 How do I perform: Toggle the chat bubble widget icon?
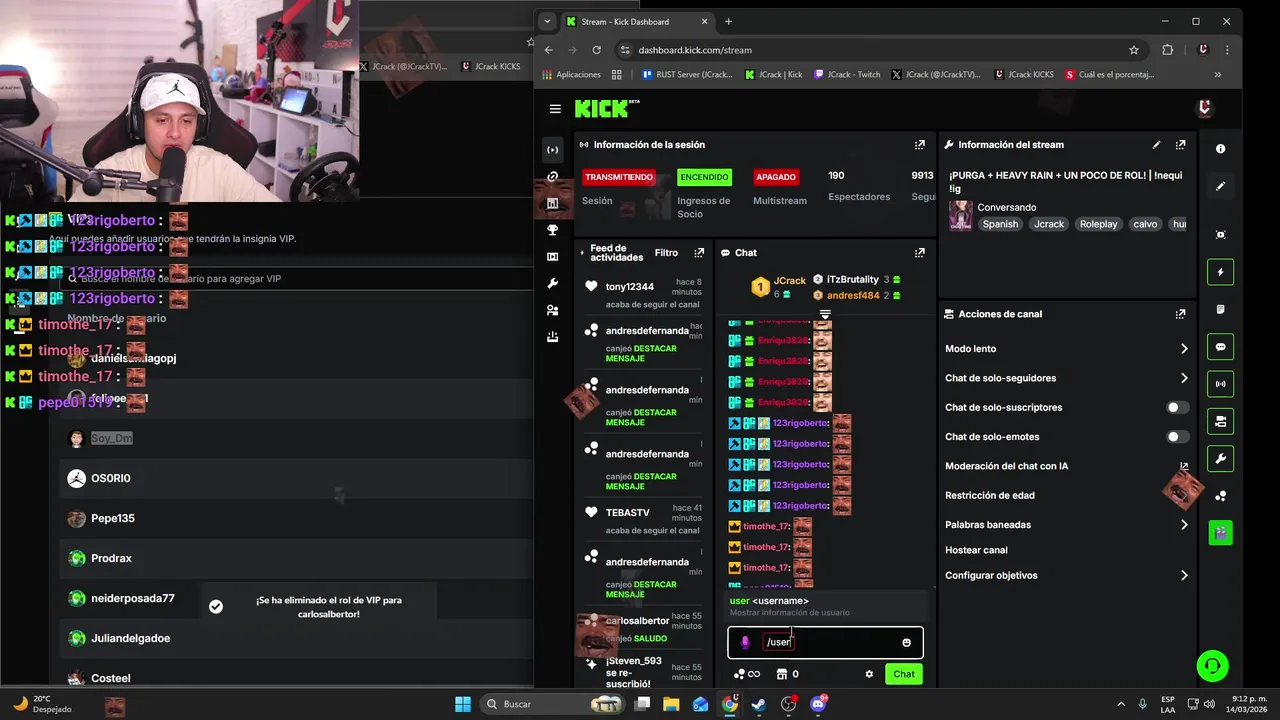click(x=1220, y=347)
